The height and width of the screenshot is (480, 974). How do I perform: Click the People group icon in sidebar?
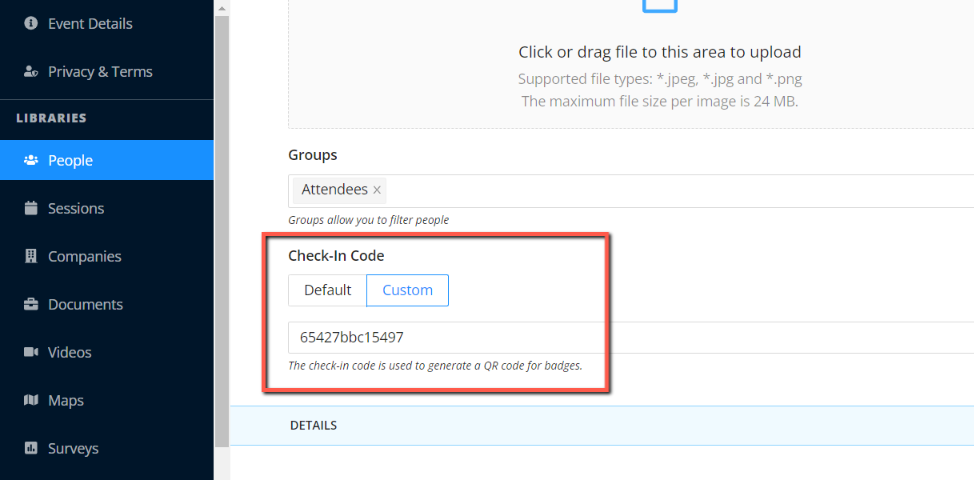pos(31,160)
